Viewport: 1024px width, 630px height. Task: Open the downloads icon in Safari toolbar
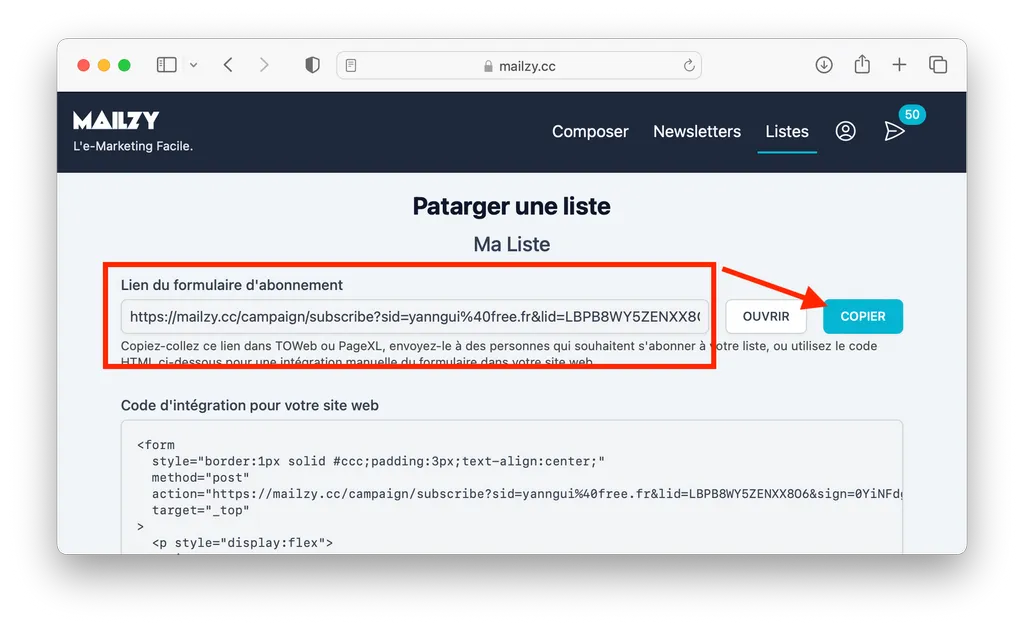pyautogui.click(x=824, y=65)
